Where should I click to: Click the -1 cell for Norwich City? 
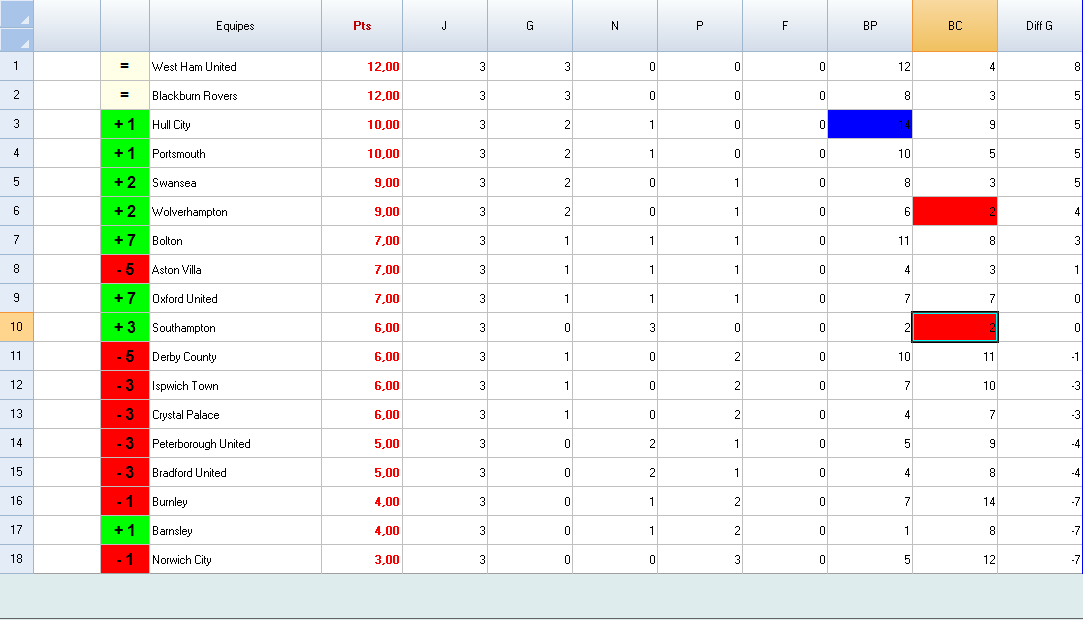coord(125,559)
